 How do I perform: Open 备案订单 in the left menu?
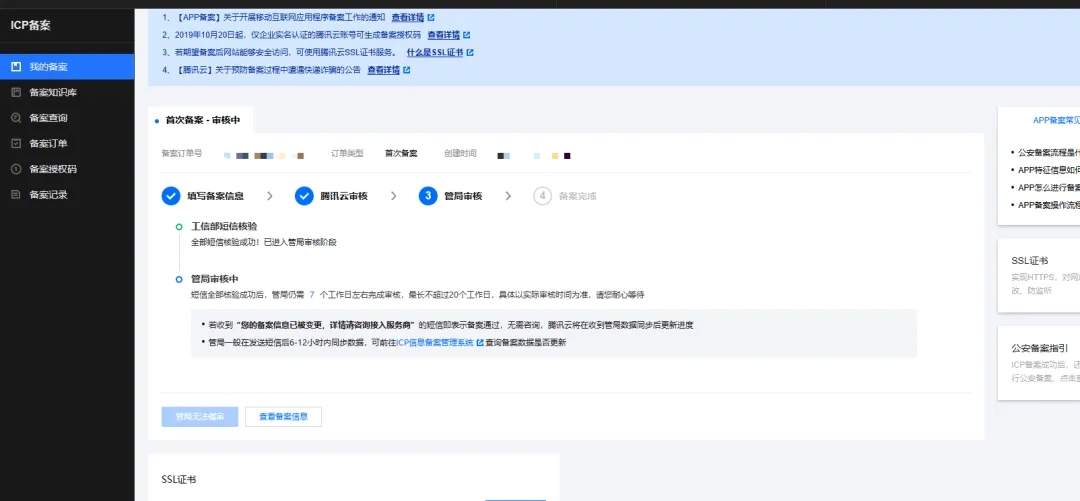point(48,143)
